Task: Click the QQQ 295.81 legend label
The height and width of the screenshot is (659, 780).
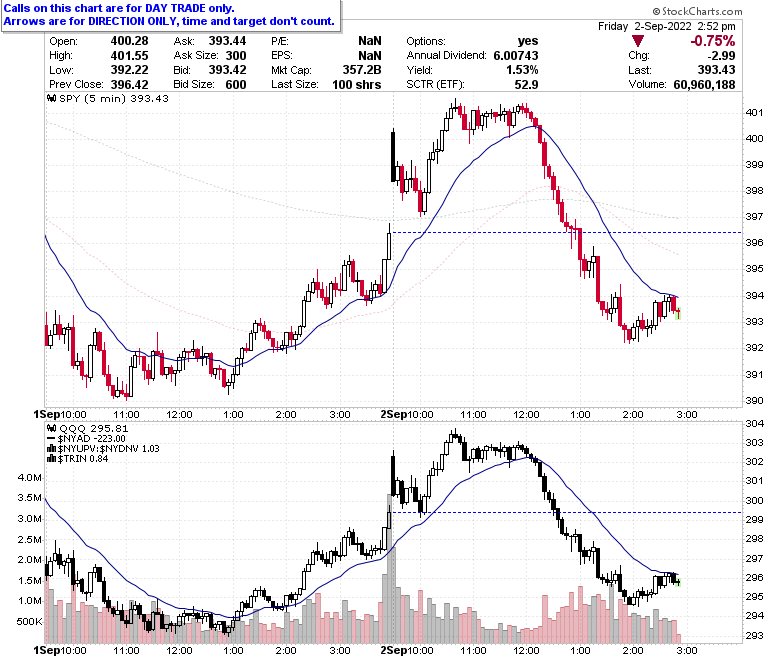Action: (94, 428)
